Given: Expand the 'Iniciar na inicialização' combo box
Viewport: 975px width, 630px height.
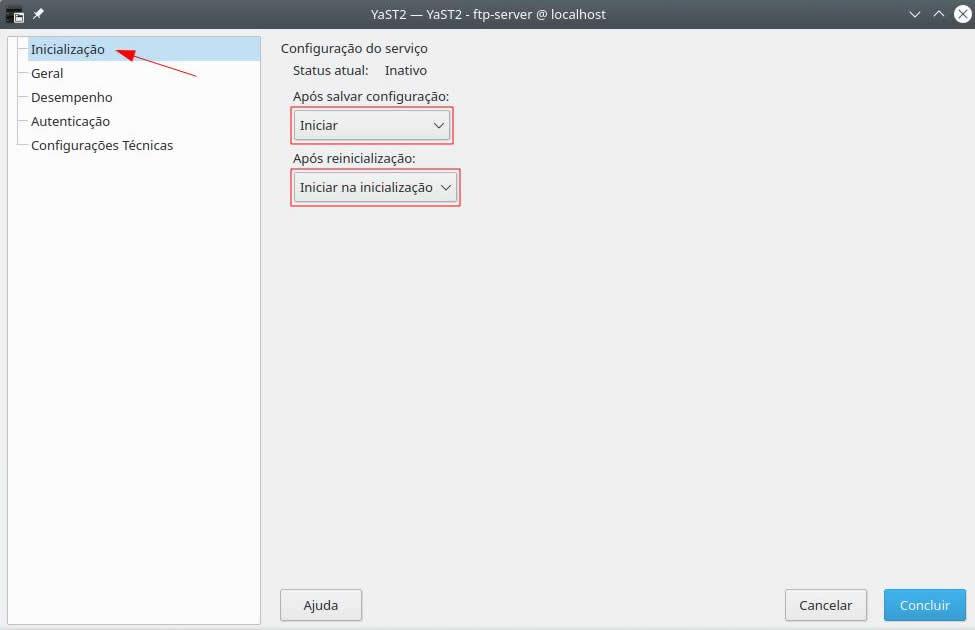Looking at the screenshot, I should (x=375, y=187).
